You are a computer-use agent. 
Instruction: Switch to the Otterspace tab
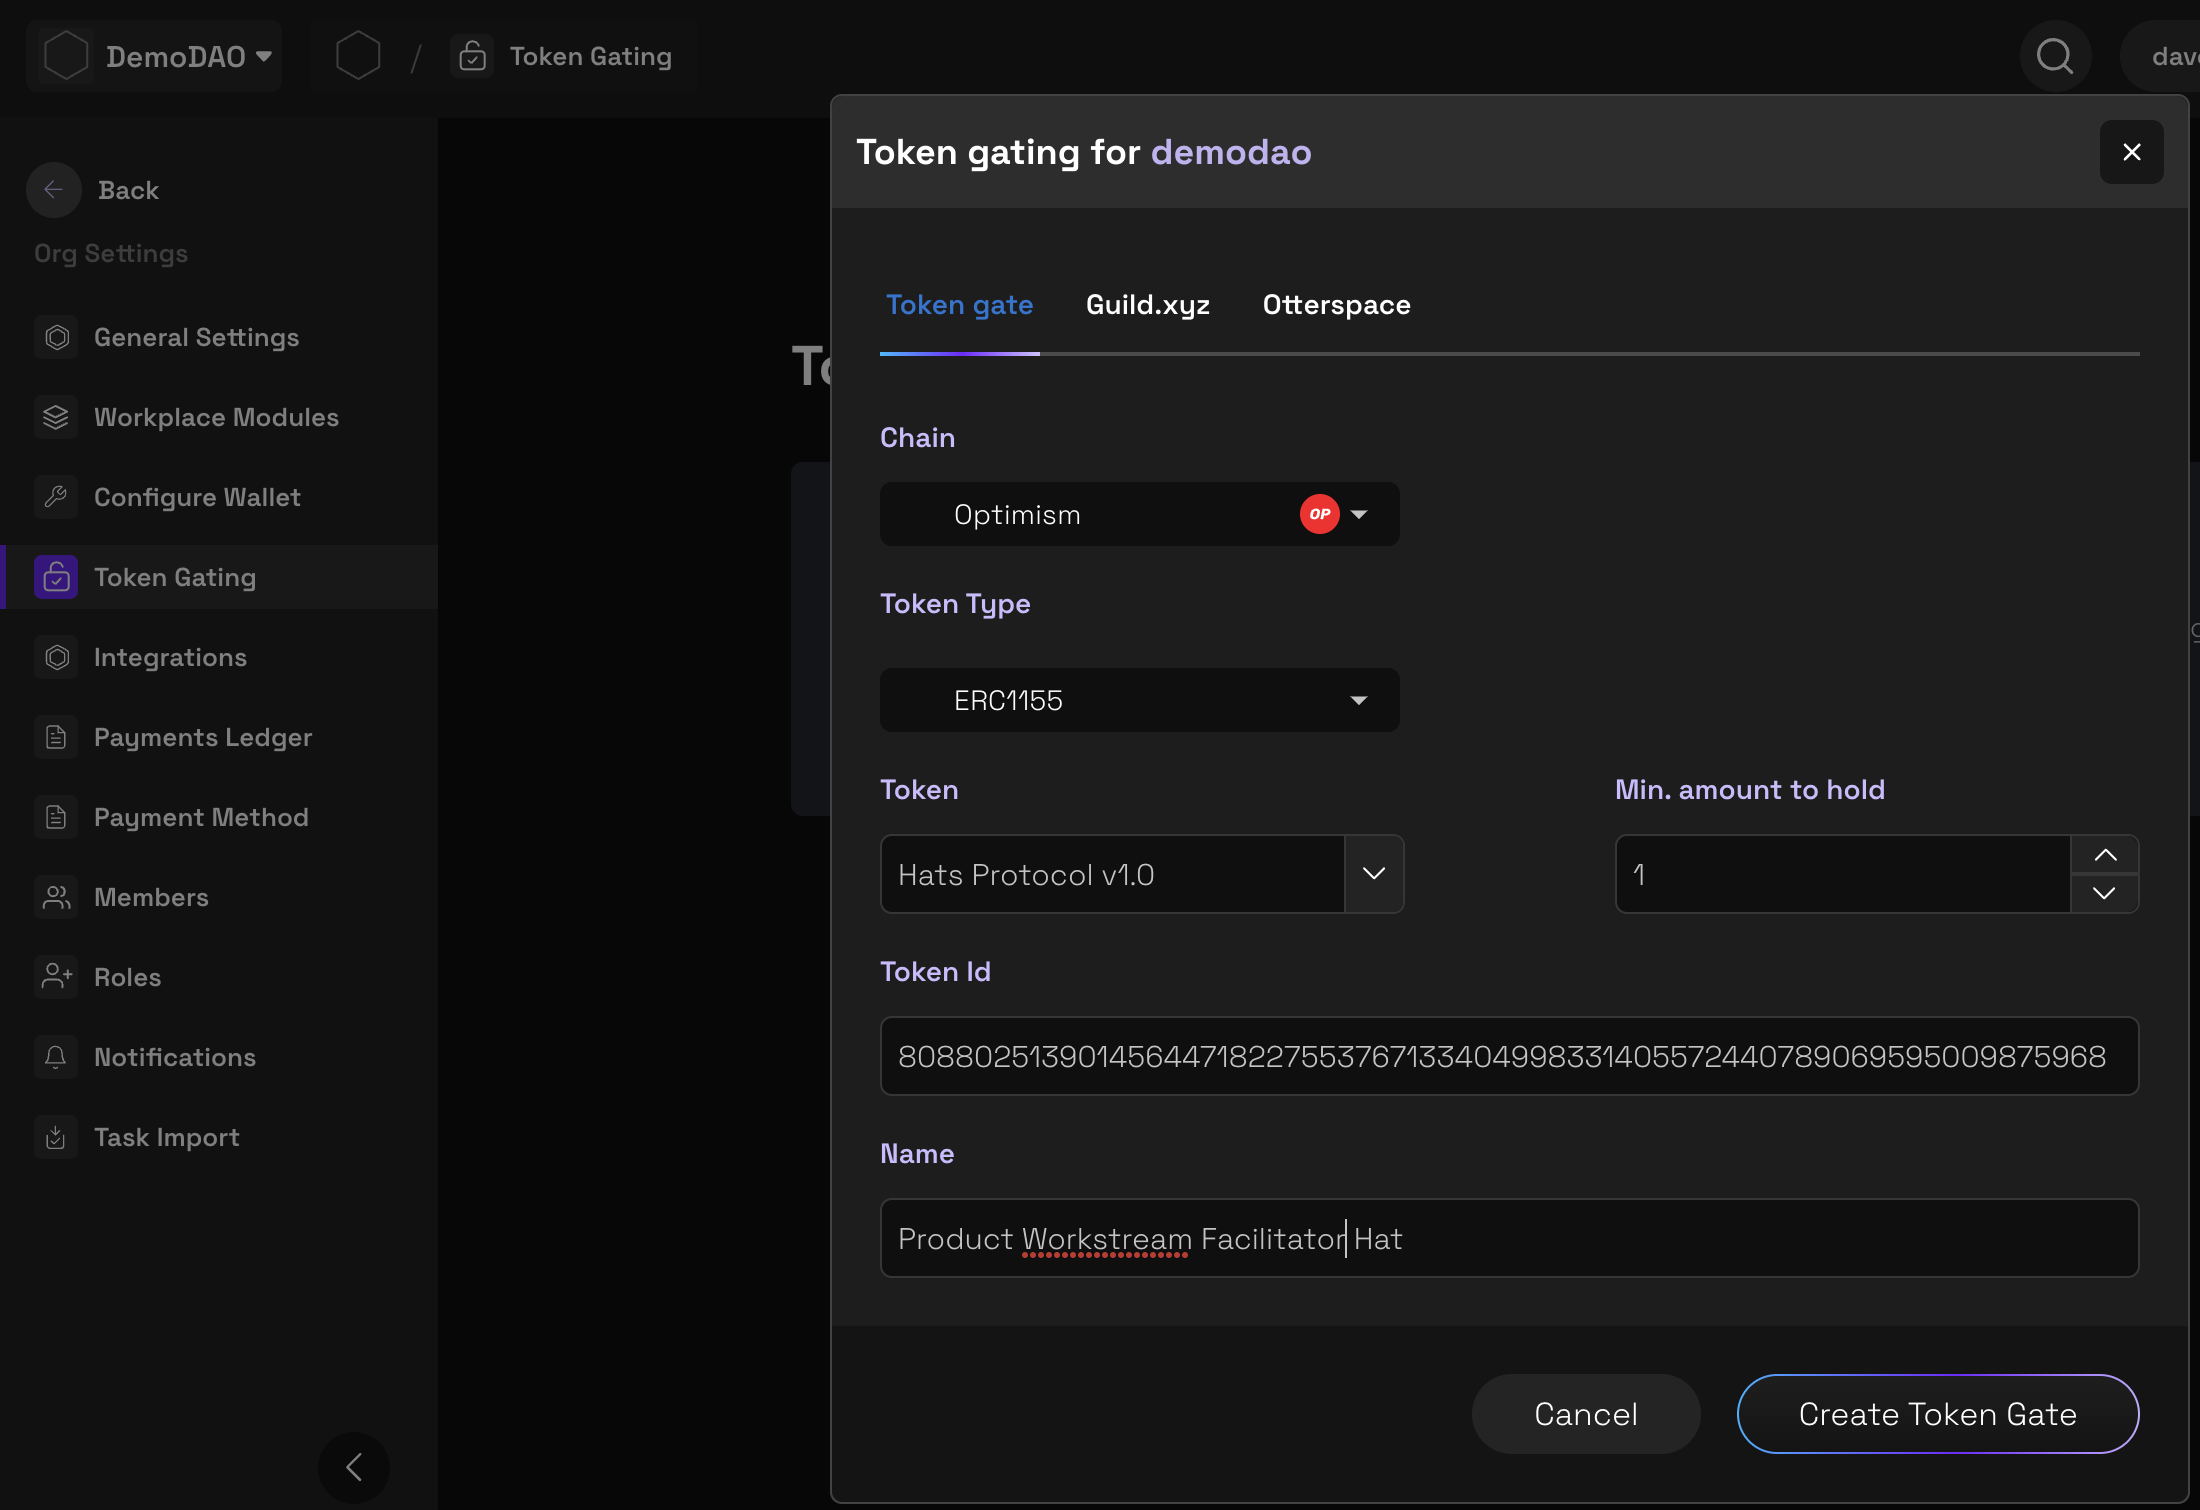1336,305
